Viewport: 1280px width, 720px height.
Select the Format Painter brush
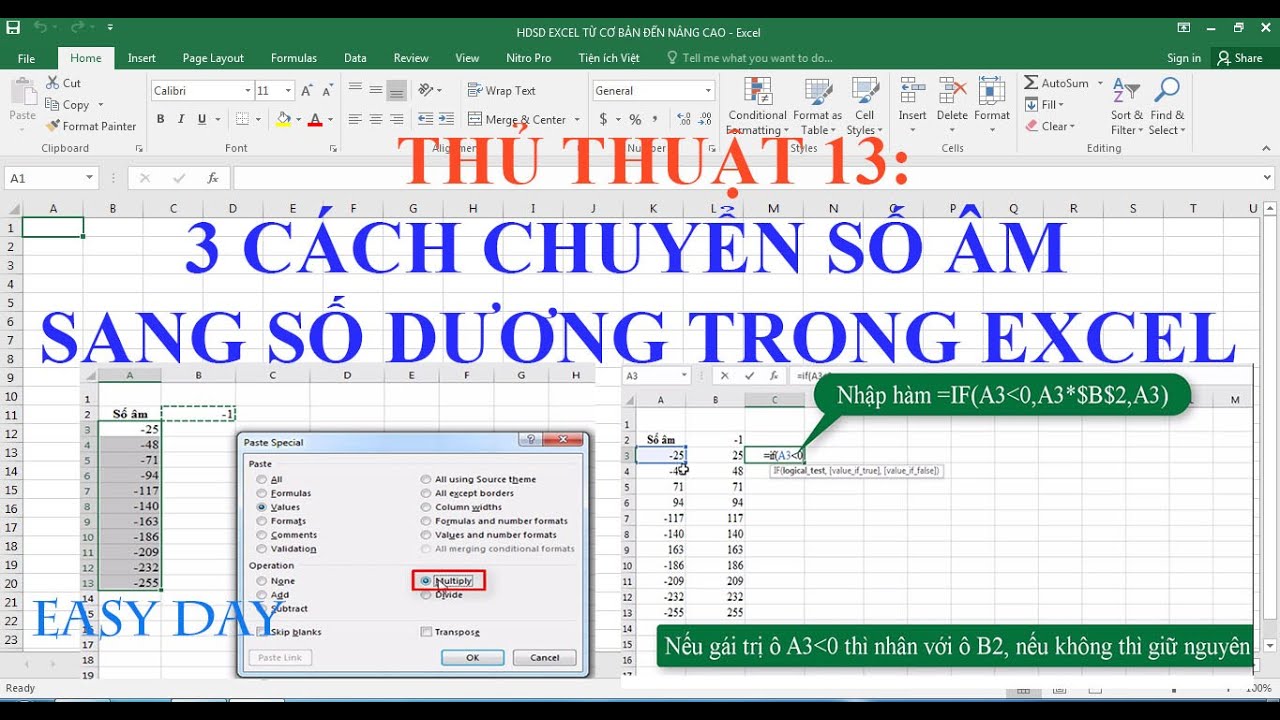52,126
